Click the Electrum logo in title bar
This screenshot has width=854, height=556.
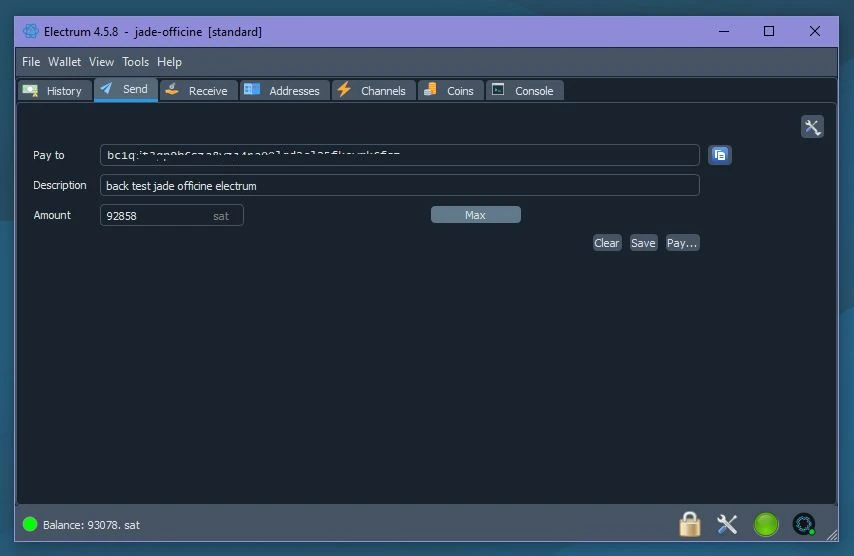31,31
